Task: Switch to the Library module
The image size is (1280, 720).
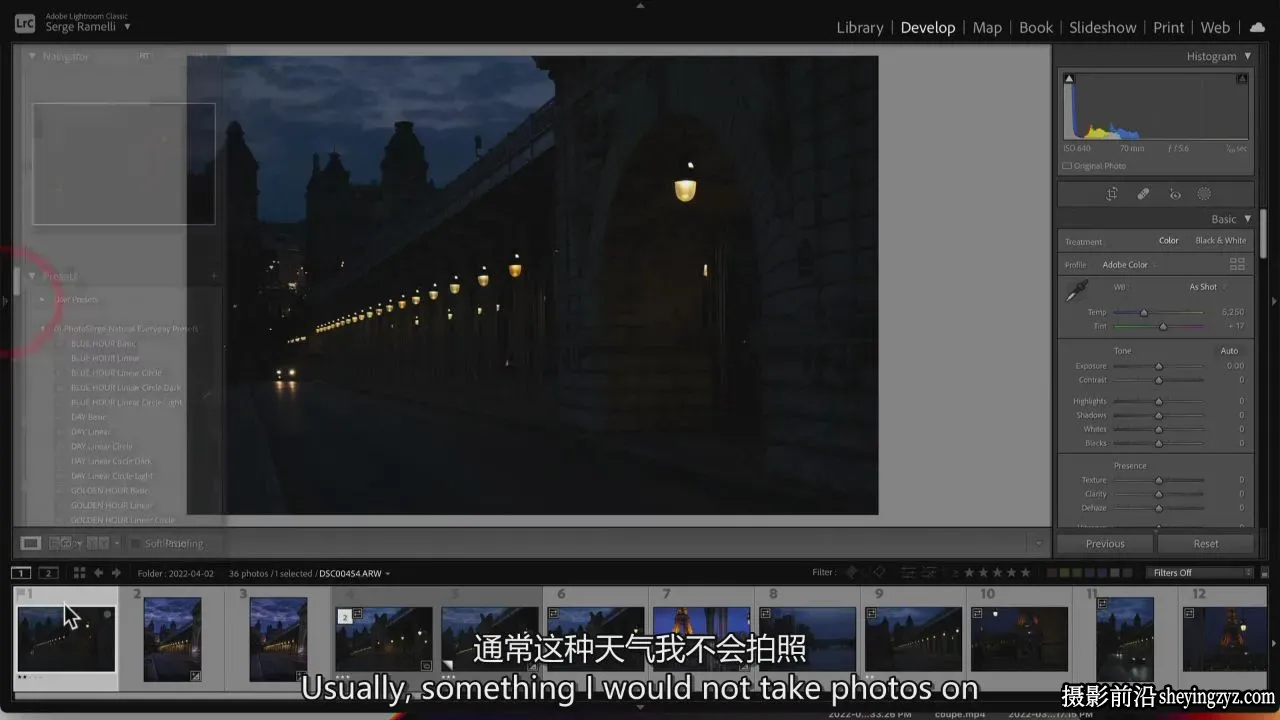Action: pos(860,27)
